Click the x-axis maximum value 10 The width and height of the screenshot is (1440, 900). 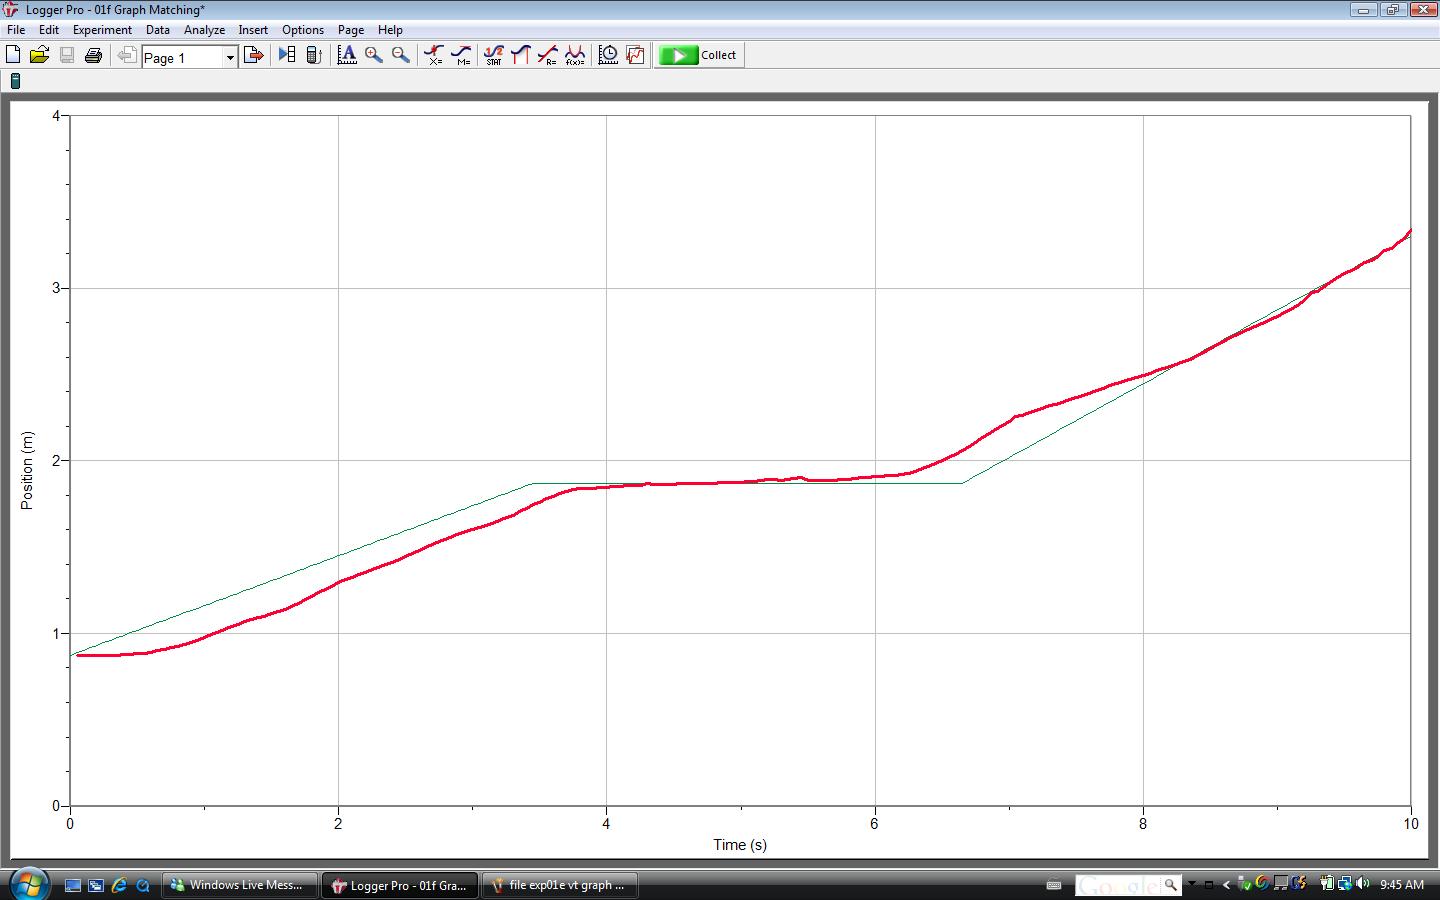point(1410,824)
